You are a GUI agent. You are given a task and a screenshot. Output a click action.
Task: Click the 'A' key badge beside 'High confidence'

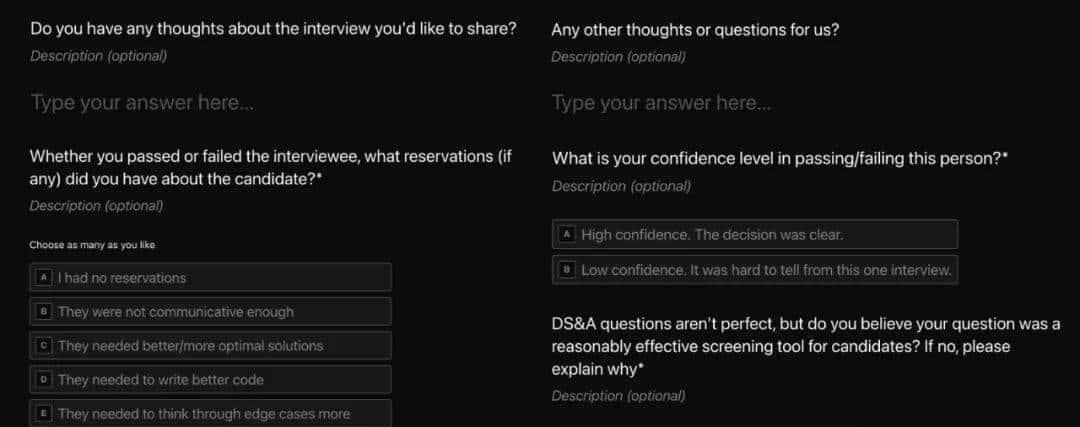point(566,234)
